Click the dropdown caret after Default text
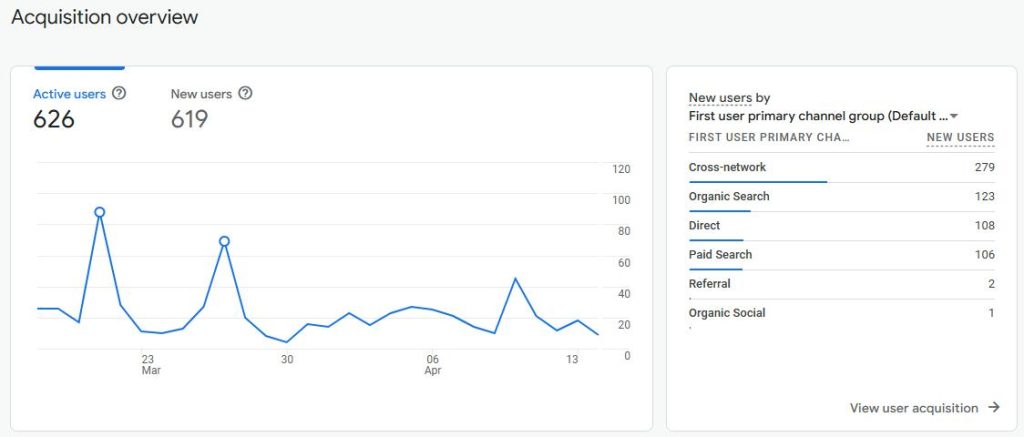Screen dimensions: 1024x437 coord(953,117)
